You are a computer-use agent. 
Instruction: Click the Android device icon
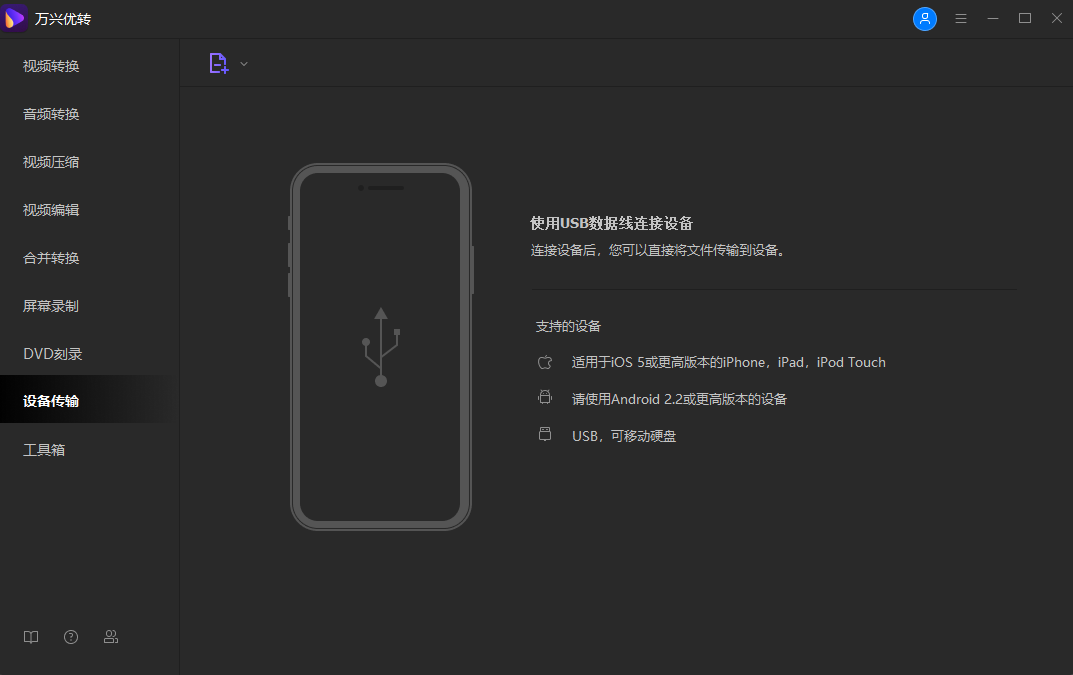[545, 397]
